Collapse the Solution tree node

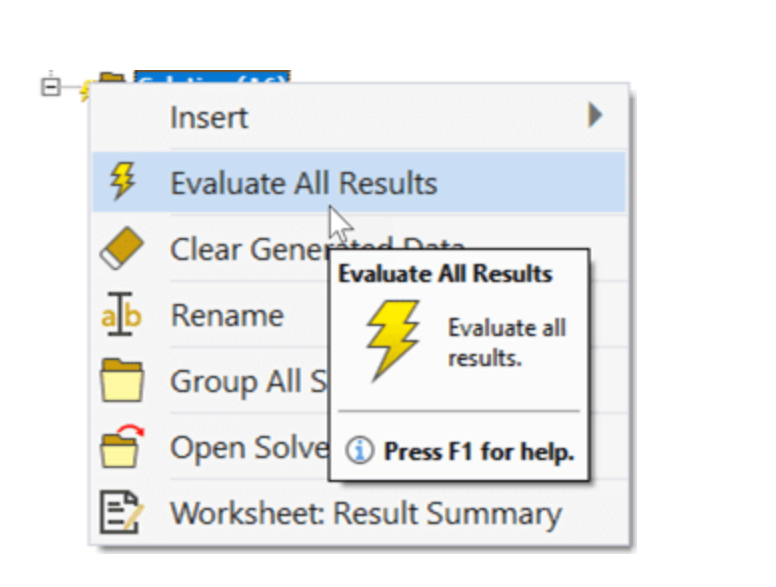[x=50, y=87]
